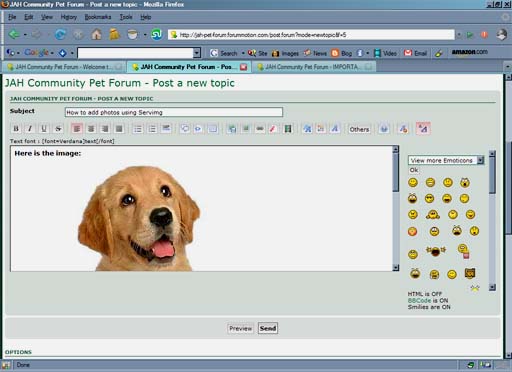Open the Tools menu
The height and width of the screenshot is (372, 512).
[x=126, y=17]
